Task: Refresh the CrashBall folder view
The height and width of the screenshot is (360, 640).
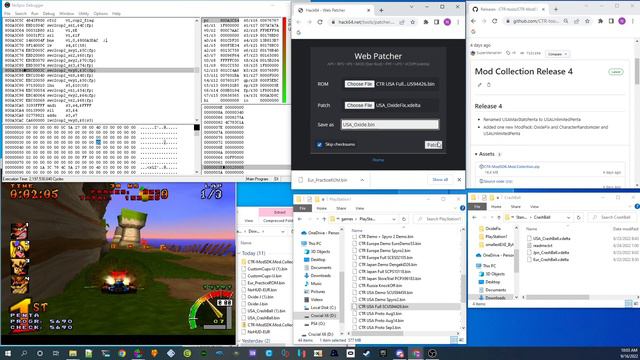Action: 578,218
